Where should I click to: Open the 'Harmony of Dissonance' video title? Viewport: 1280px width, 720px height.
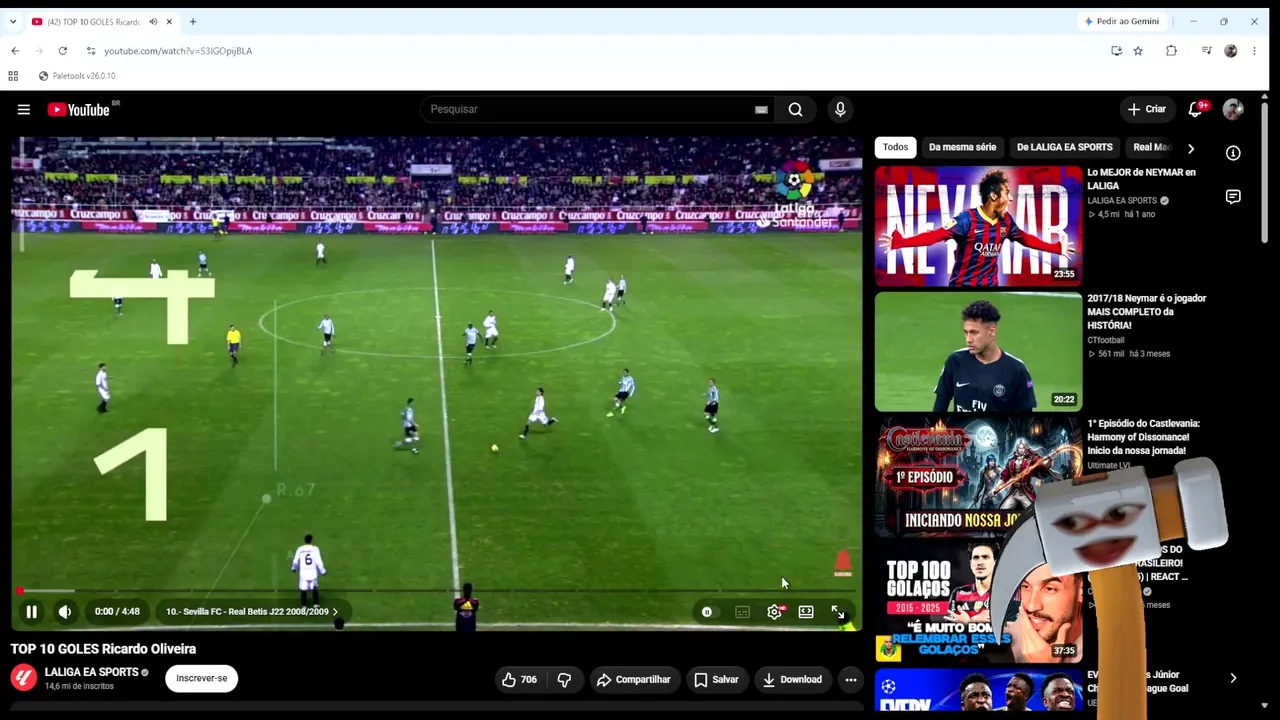tap(1143, 437)
